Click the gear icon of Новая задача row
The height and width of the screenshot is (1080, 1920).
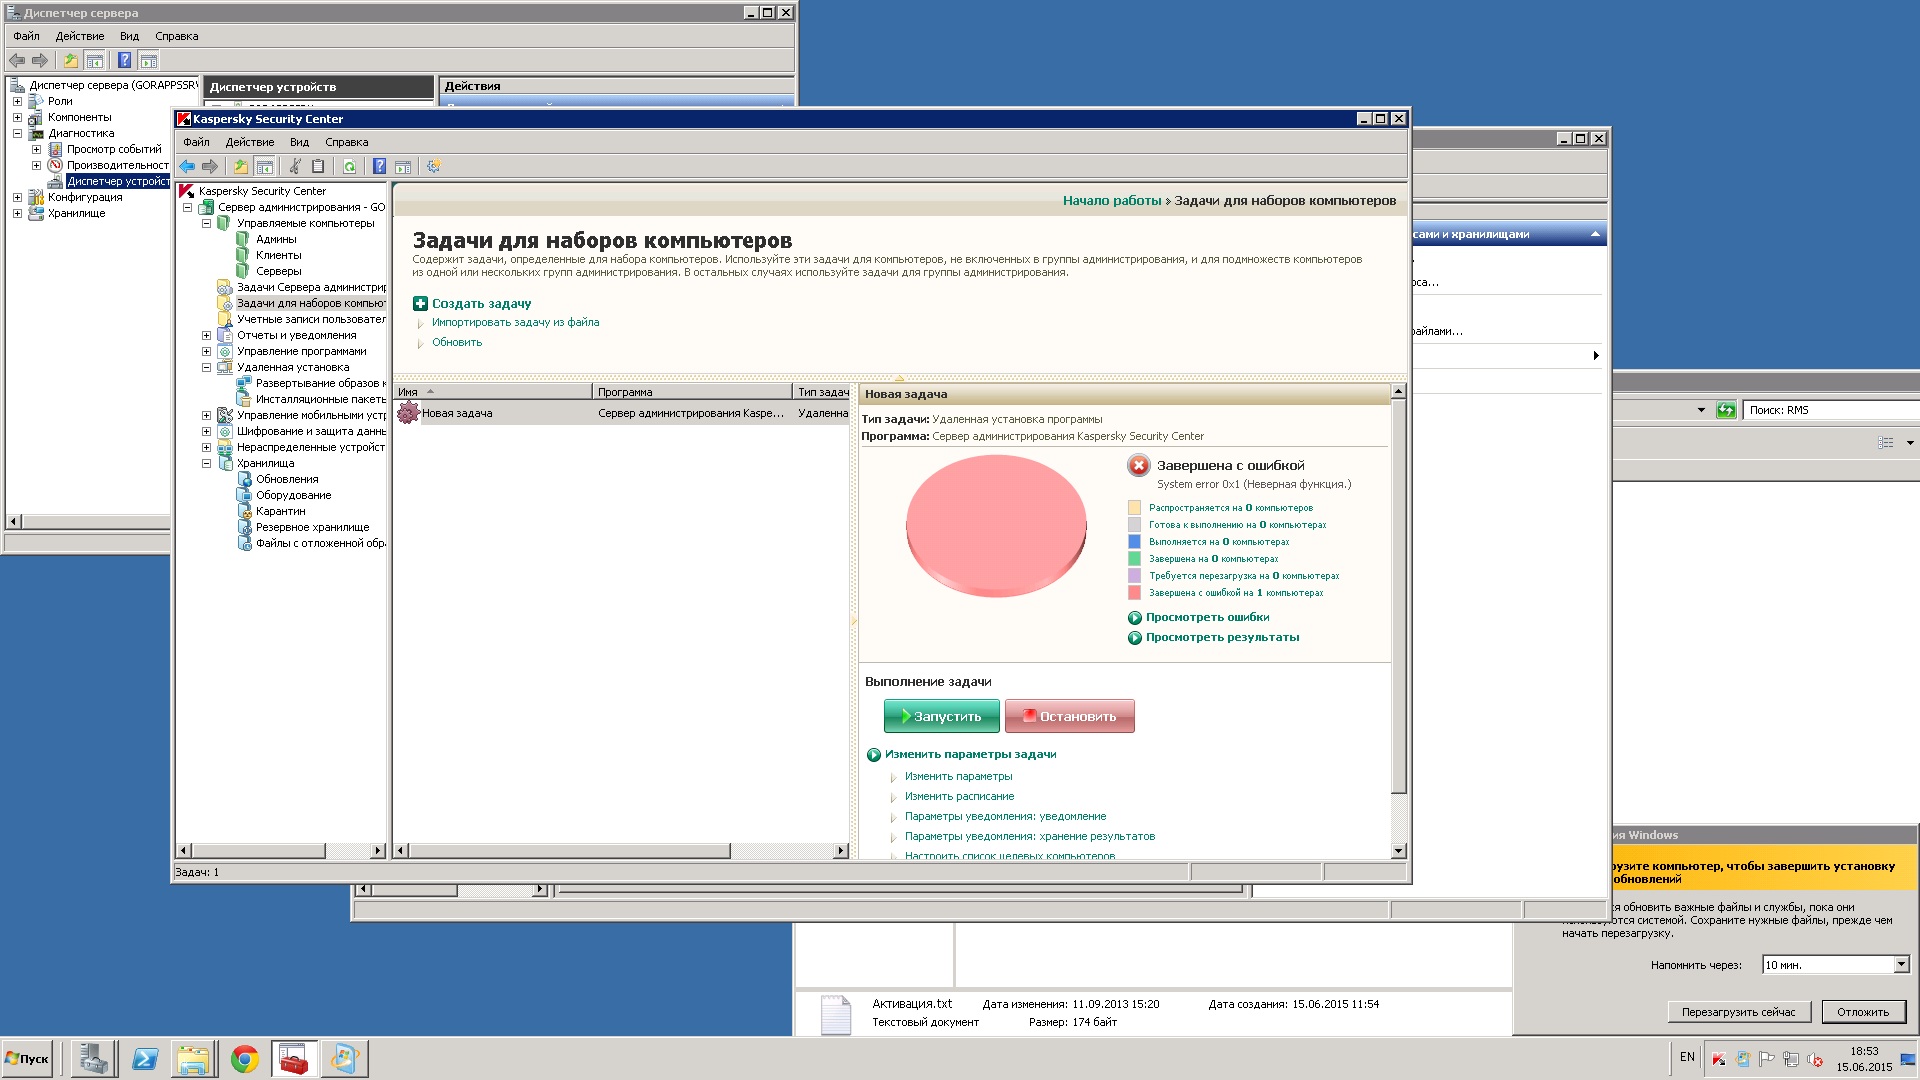pos(408,412)
